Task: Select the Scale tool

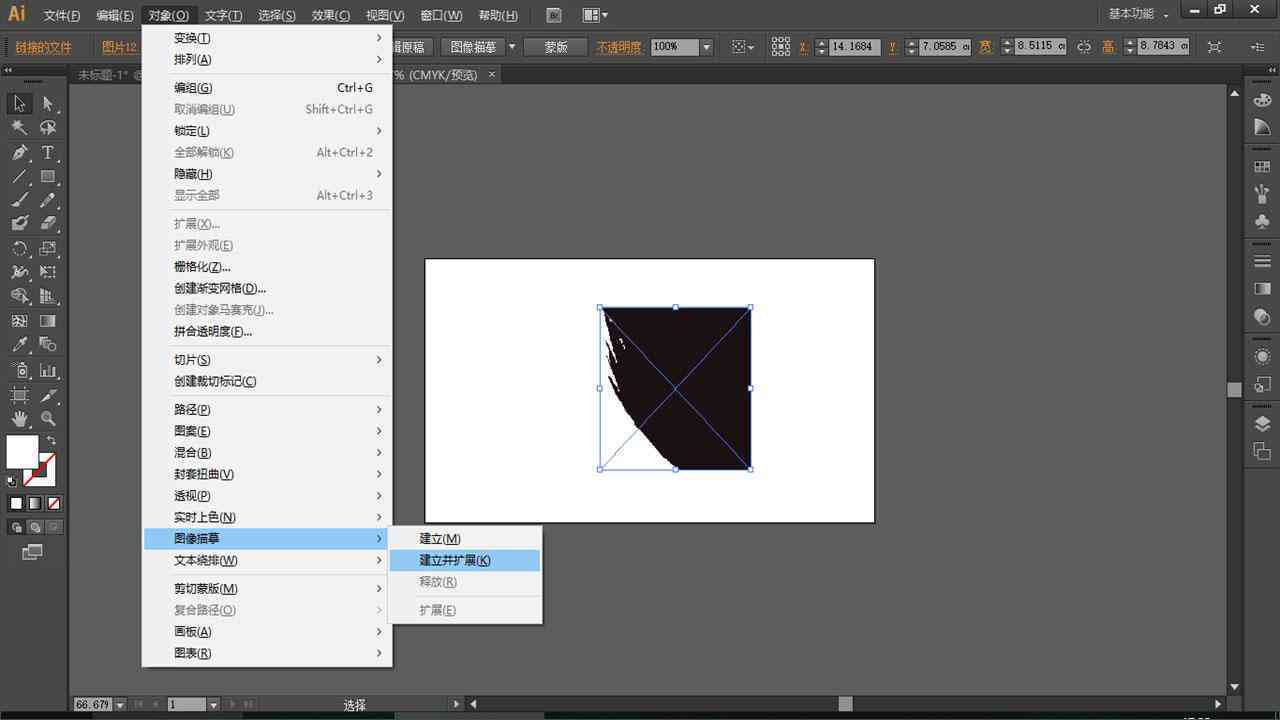Action: pos(47,248)
